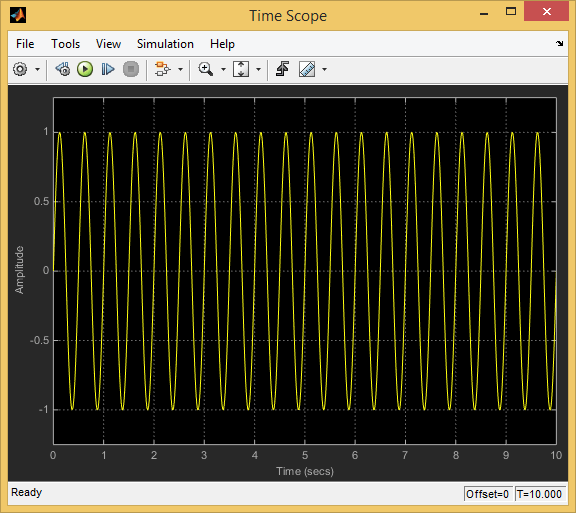Click the grayed stop simulation button
The image size is (576, 513).
point(131,69)
